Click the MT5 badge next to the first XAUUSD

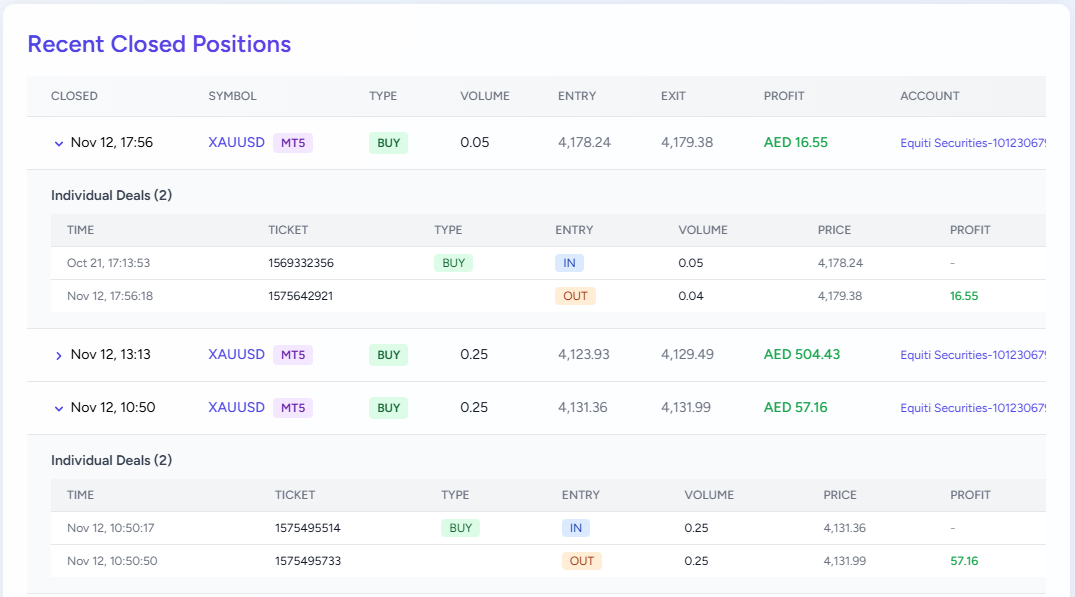292,143
